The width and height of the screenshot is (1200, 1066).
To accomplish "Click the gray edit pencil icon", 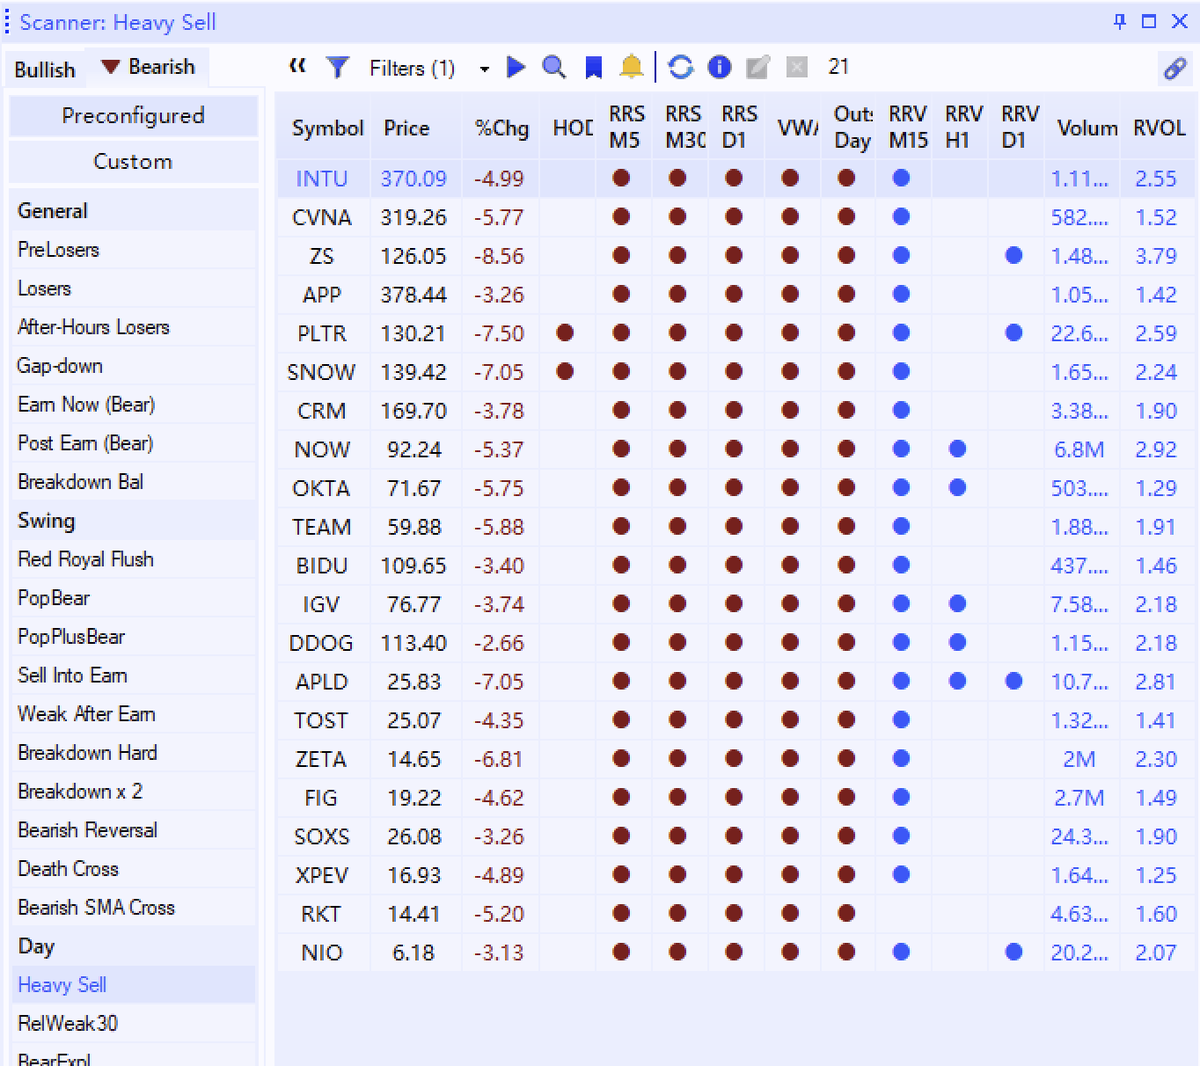I will pos(758,67).
